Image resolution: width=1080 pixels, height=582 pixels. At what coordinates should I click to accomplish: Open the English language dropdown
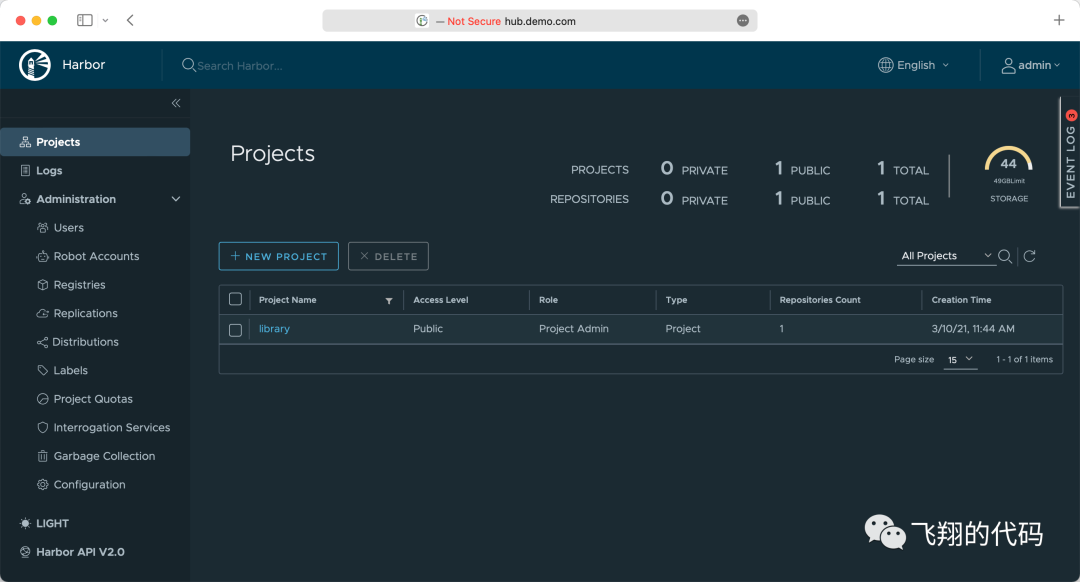pos(914,65)
